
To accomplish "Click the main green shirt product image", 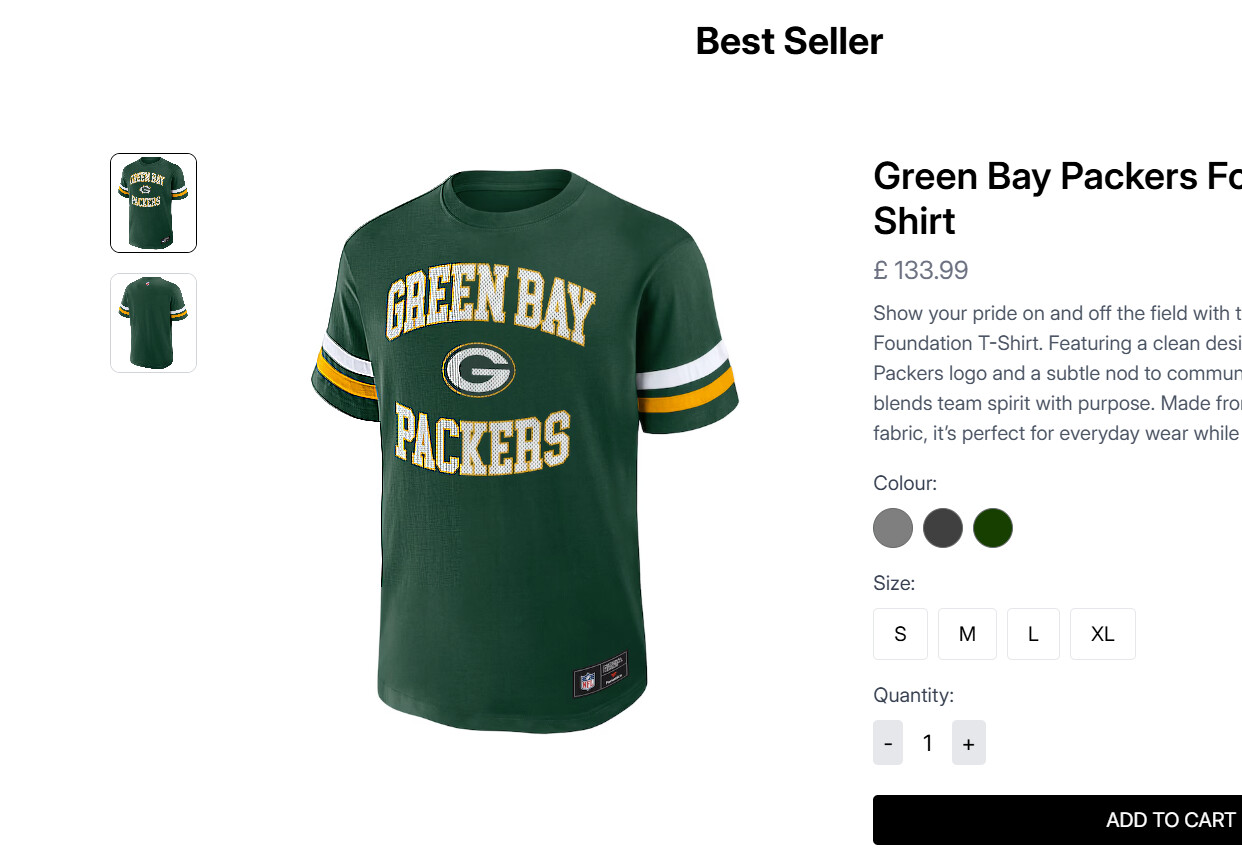I will coord(525,450).
